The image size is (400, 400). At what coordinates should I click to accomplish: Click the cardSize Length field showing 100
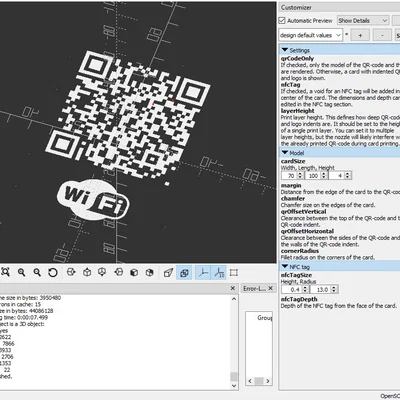coord(312,175)
